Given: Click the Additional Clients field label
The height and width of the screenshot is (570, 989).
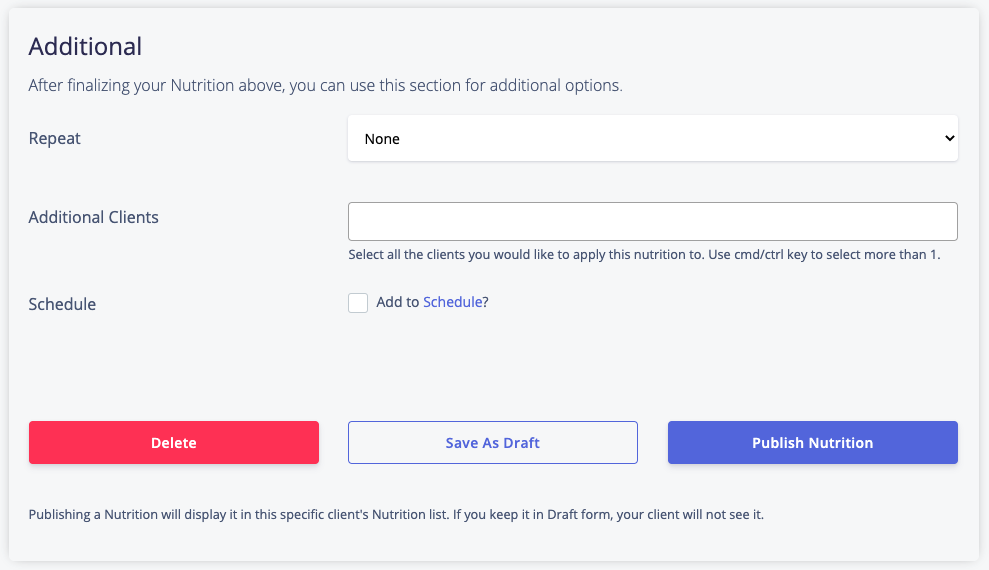Looking at the screenshot, I should tap(93, 217).
